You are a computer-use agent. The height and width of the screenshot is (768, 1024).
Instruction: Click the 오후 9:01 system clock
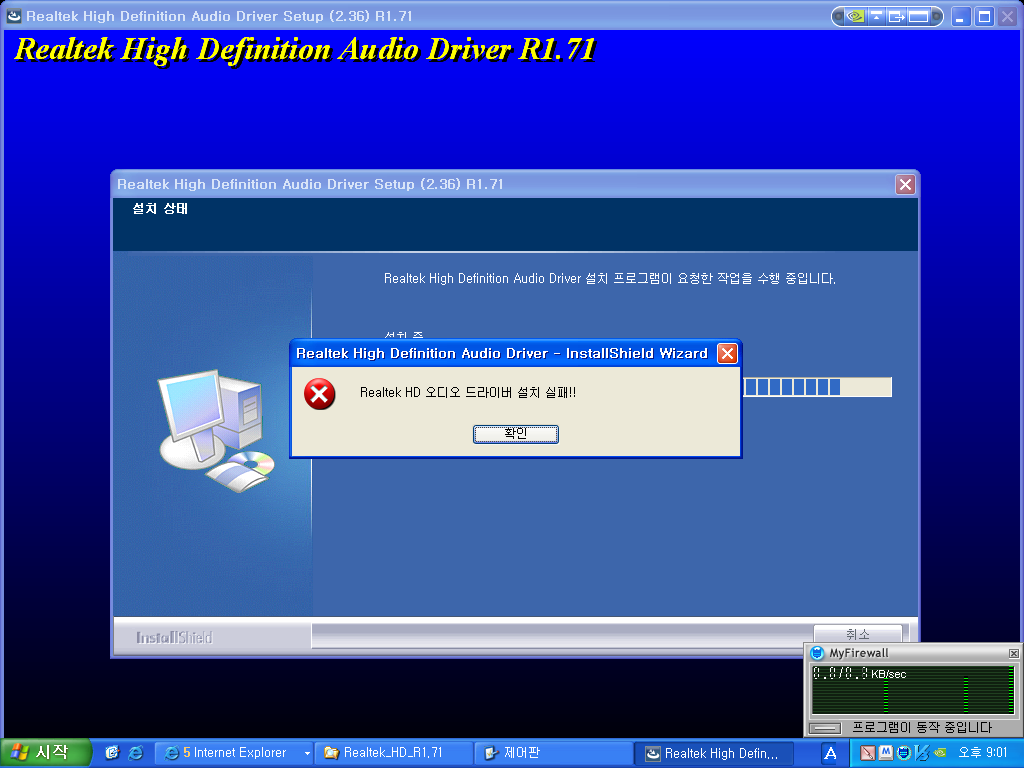point(983,752)
